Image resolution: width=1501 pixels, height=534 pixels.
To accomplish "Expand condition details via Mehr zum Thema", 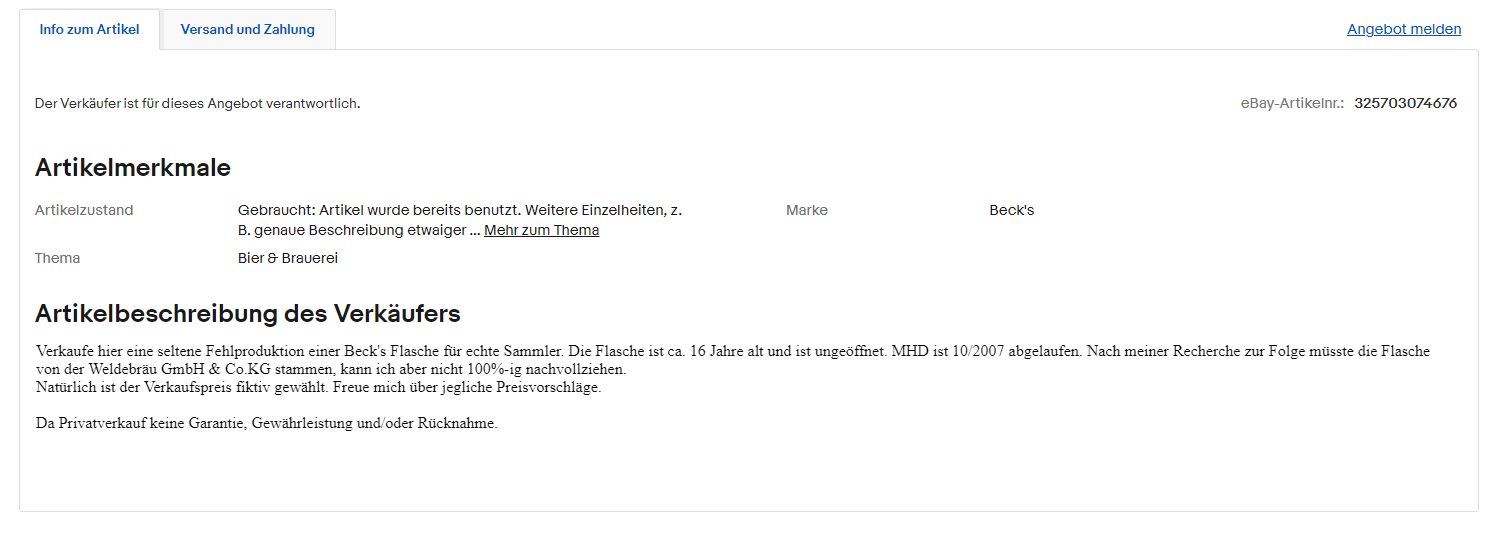I will tap(541, 230).
